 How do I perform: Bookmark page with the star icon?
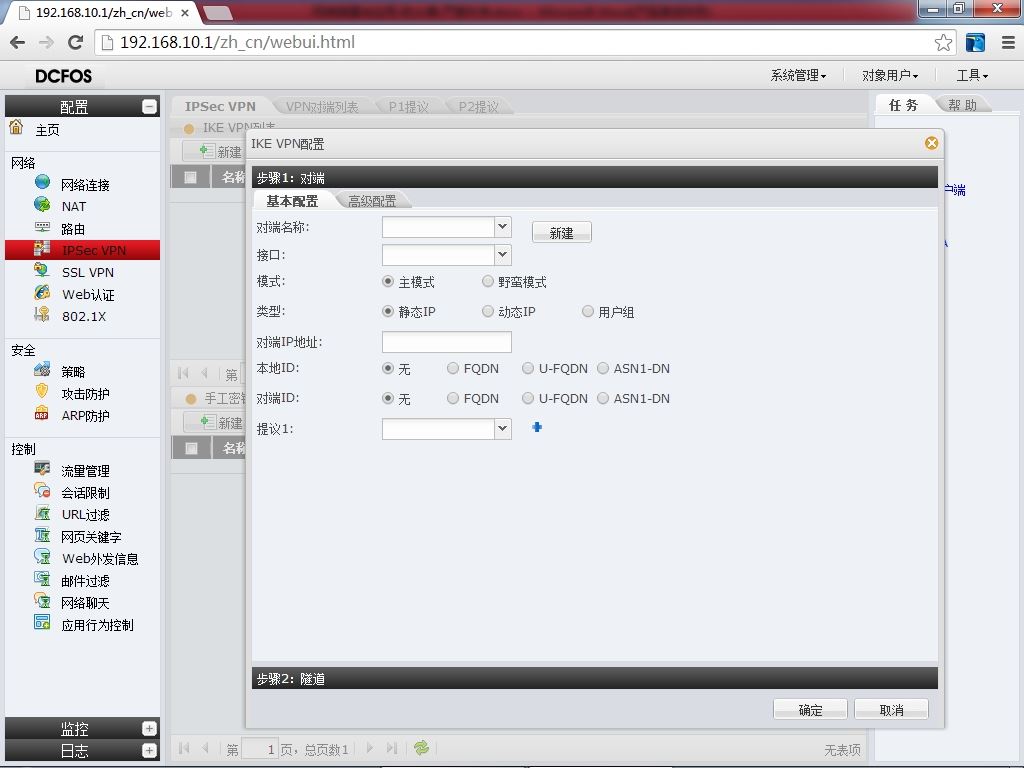[943, 42]
